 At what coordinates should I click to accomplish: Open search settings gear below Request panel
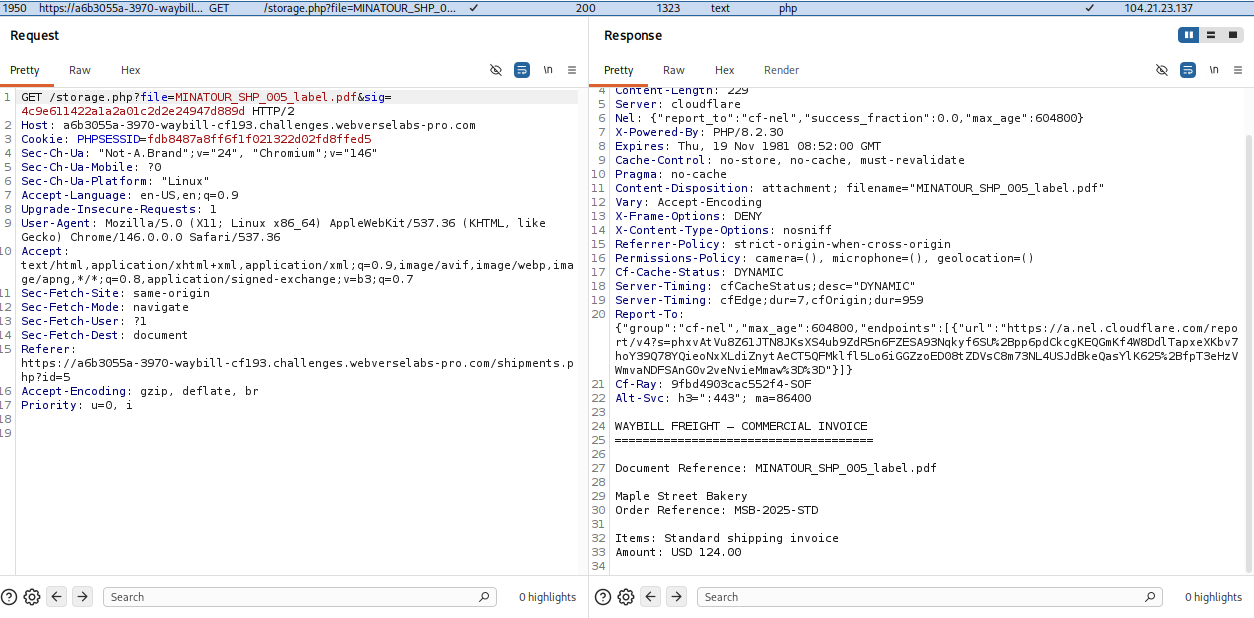(x=31, y=597)
